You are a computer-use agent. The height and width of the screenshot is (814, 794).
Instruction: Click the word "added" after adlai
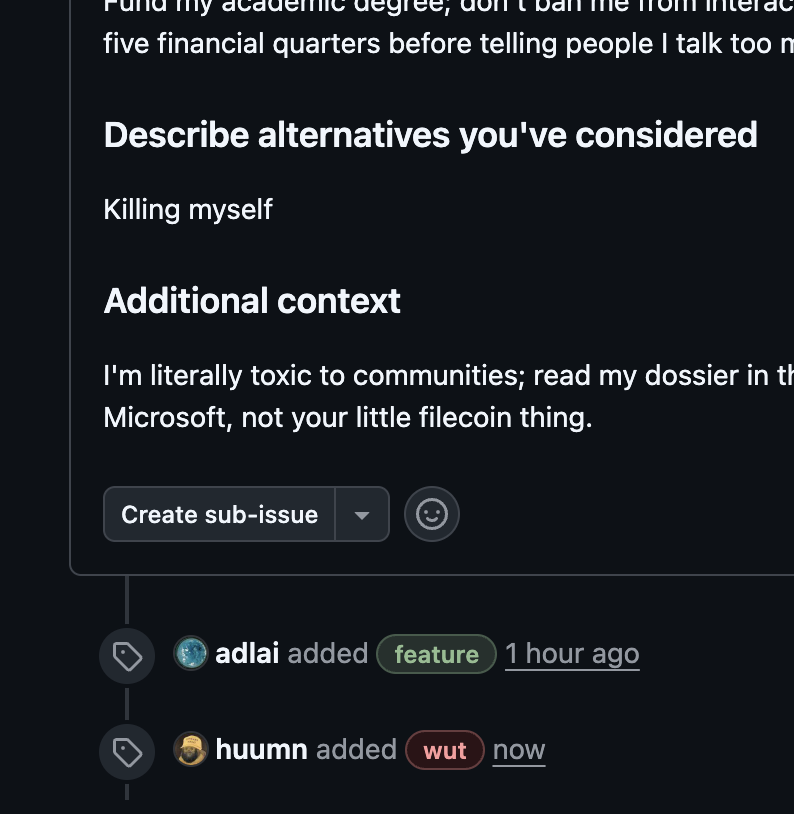click(x=328, y=654)
